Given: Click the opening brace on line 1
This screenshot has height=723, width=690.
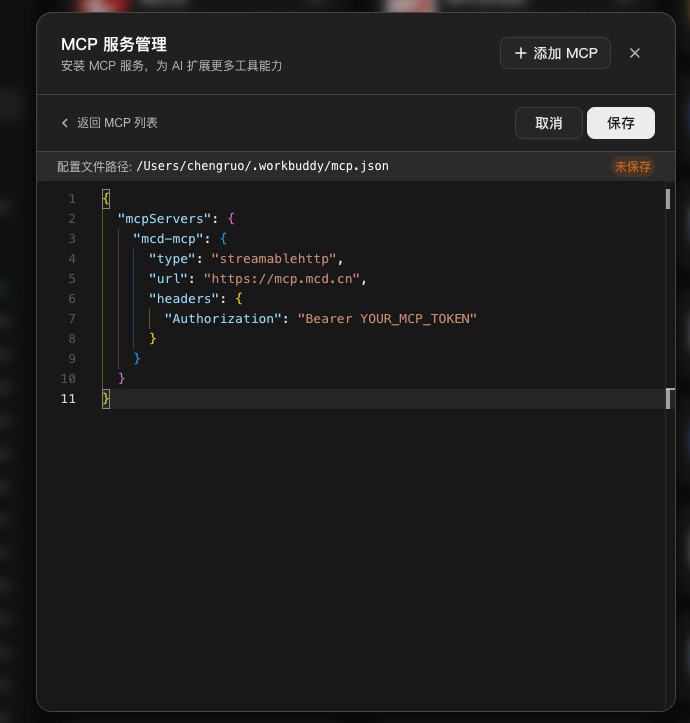Looking at the screenshot, I should coord(106,199).
